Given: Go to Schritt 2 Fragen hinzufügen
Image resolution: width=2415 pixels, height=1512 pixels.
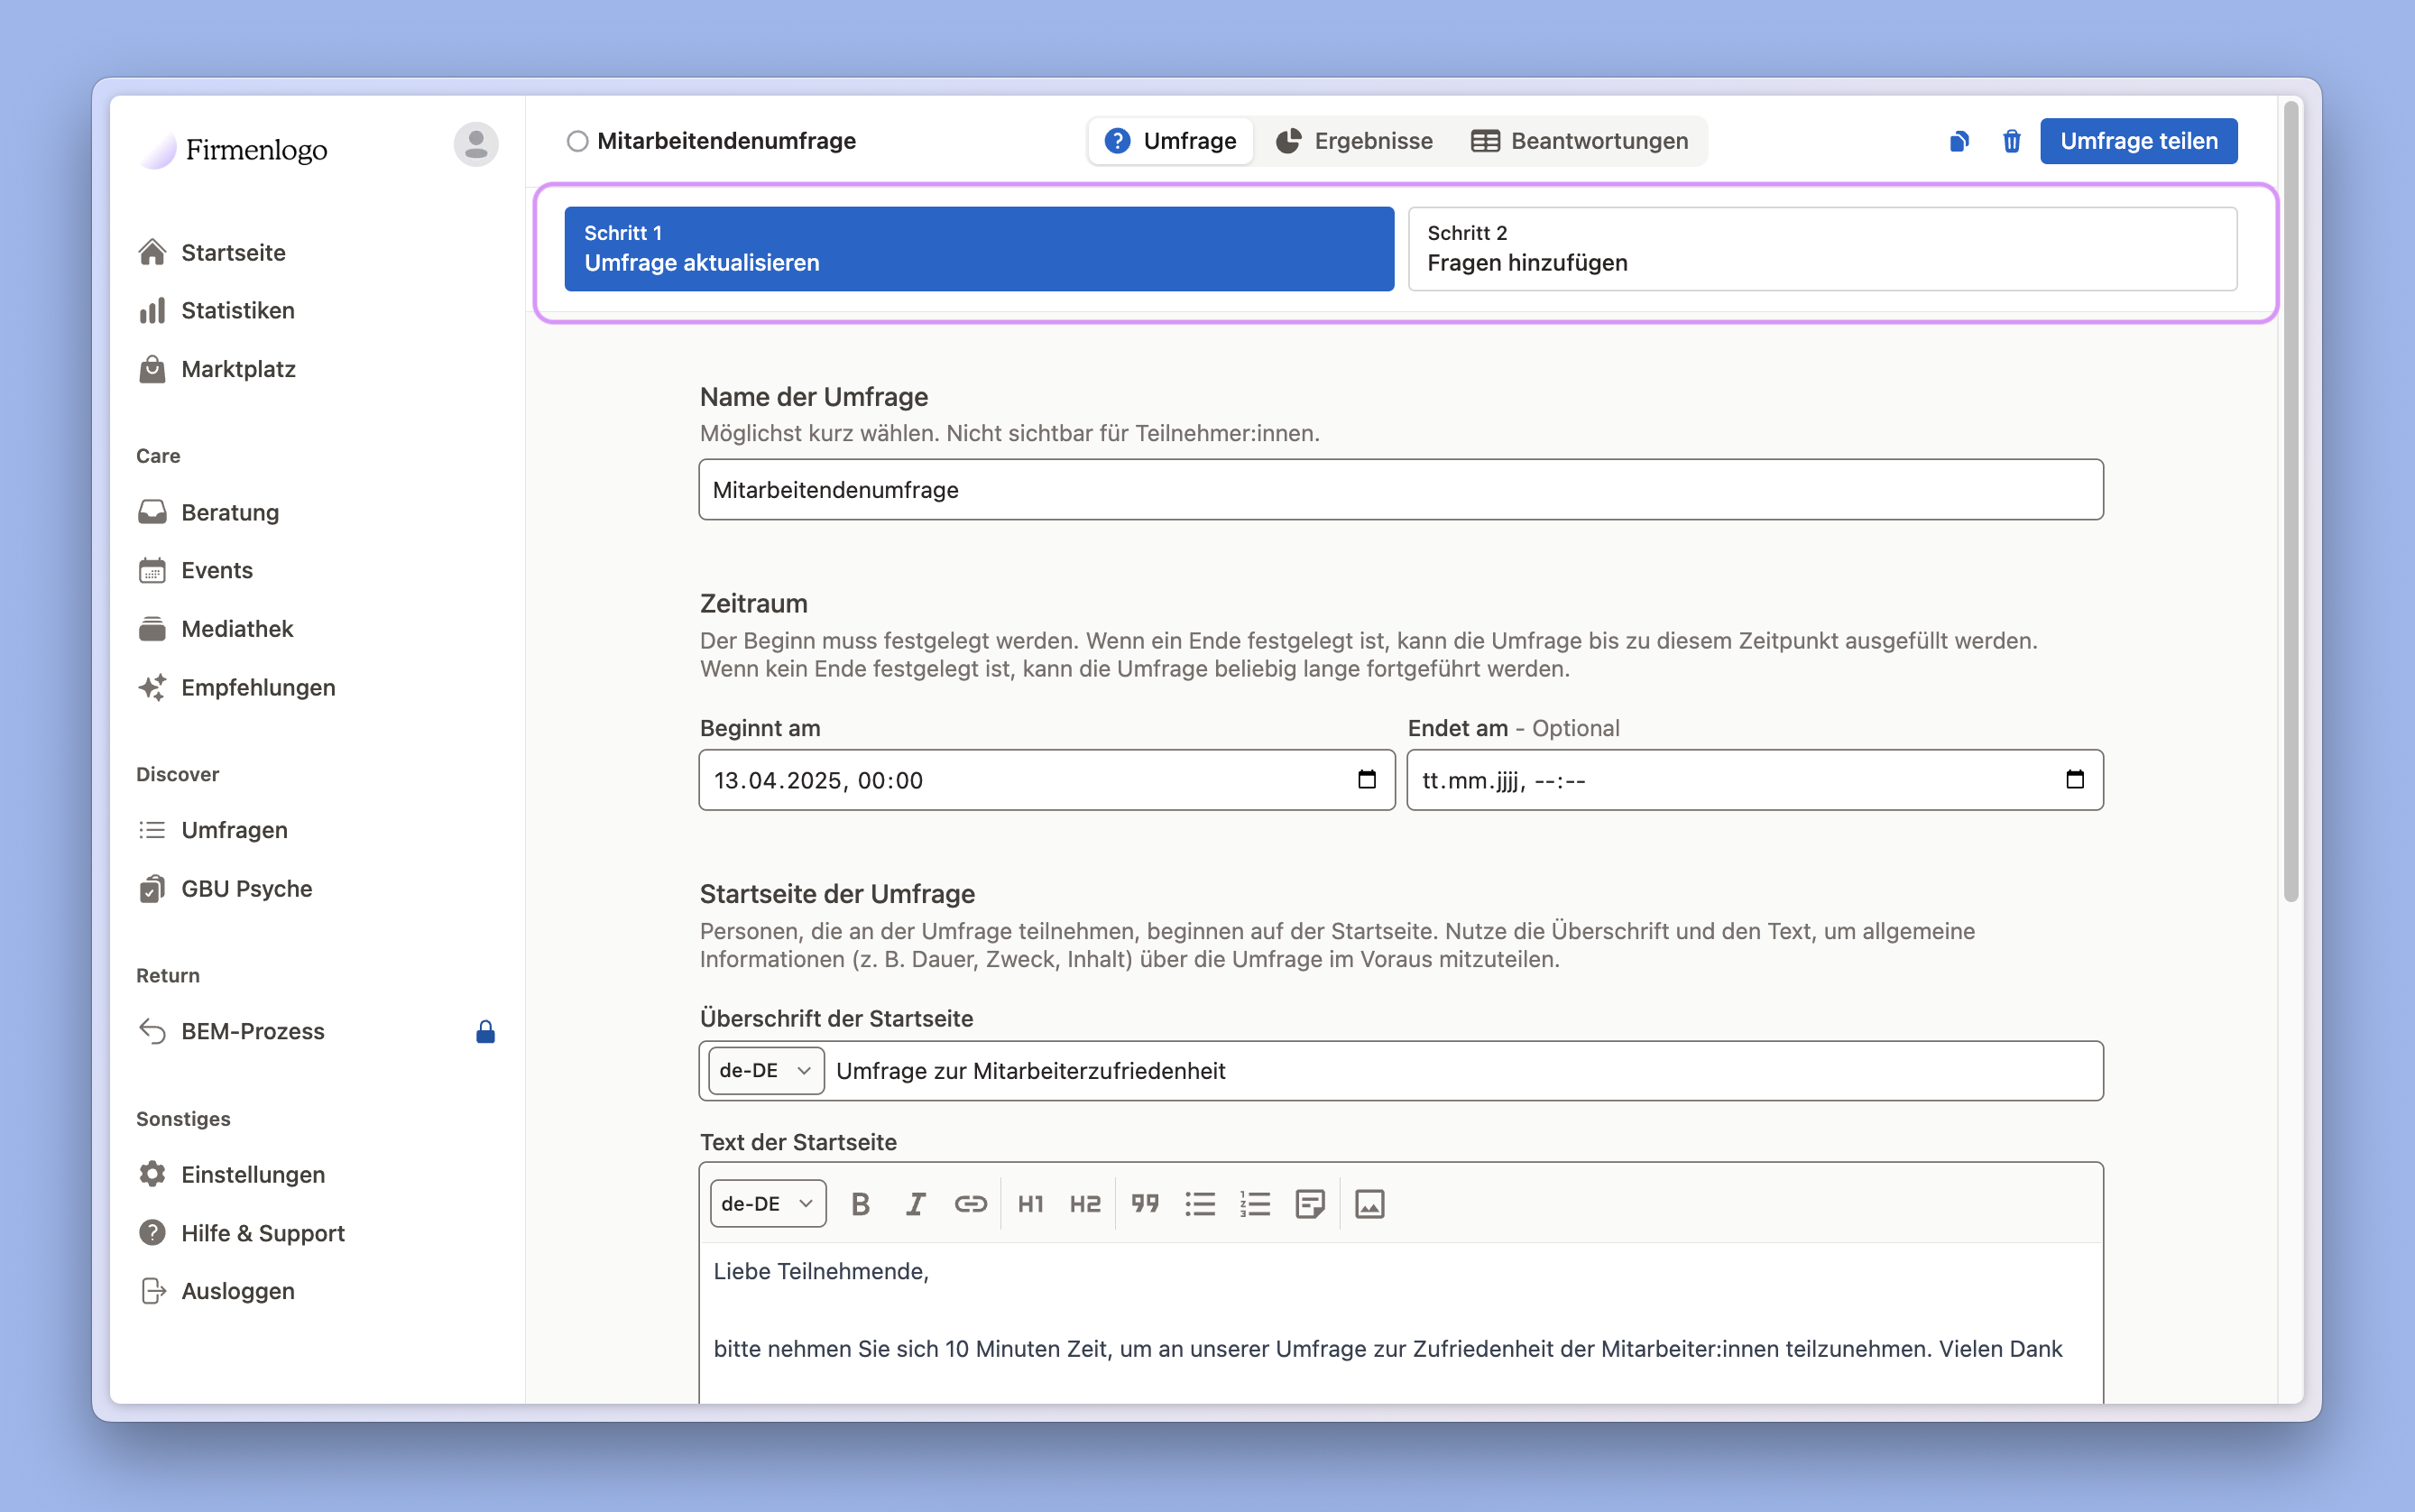Looking at the screenshot, I should 1821,249.
